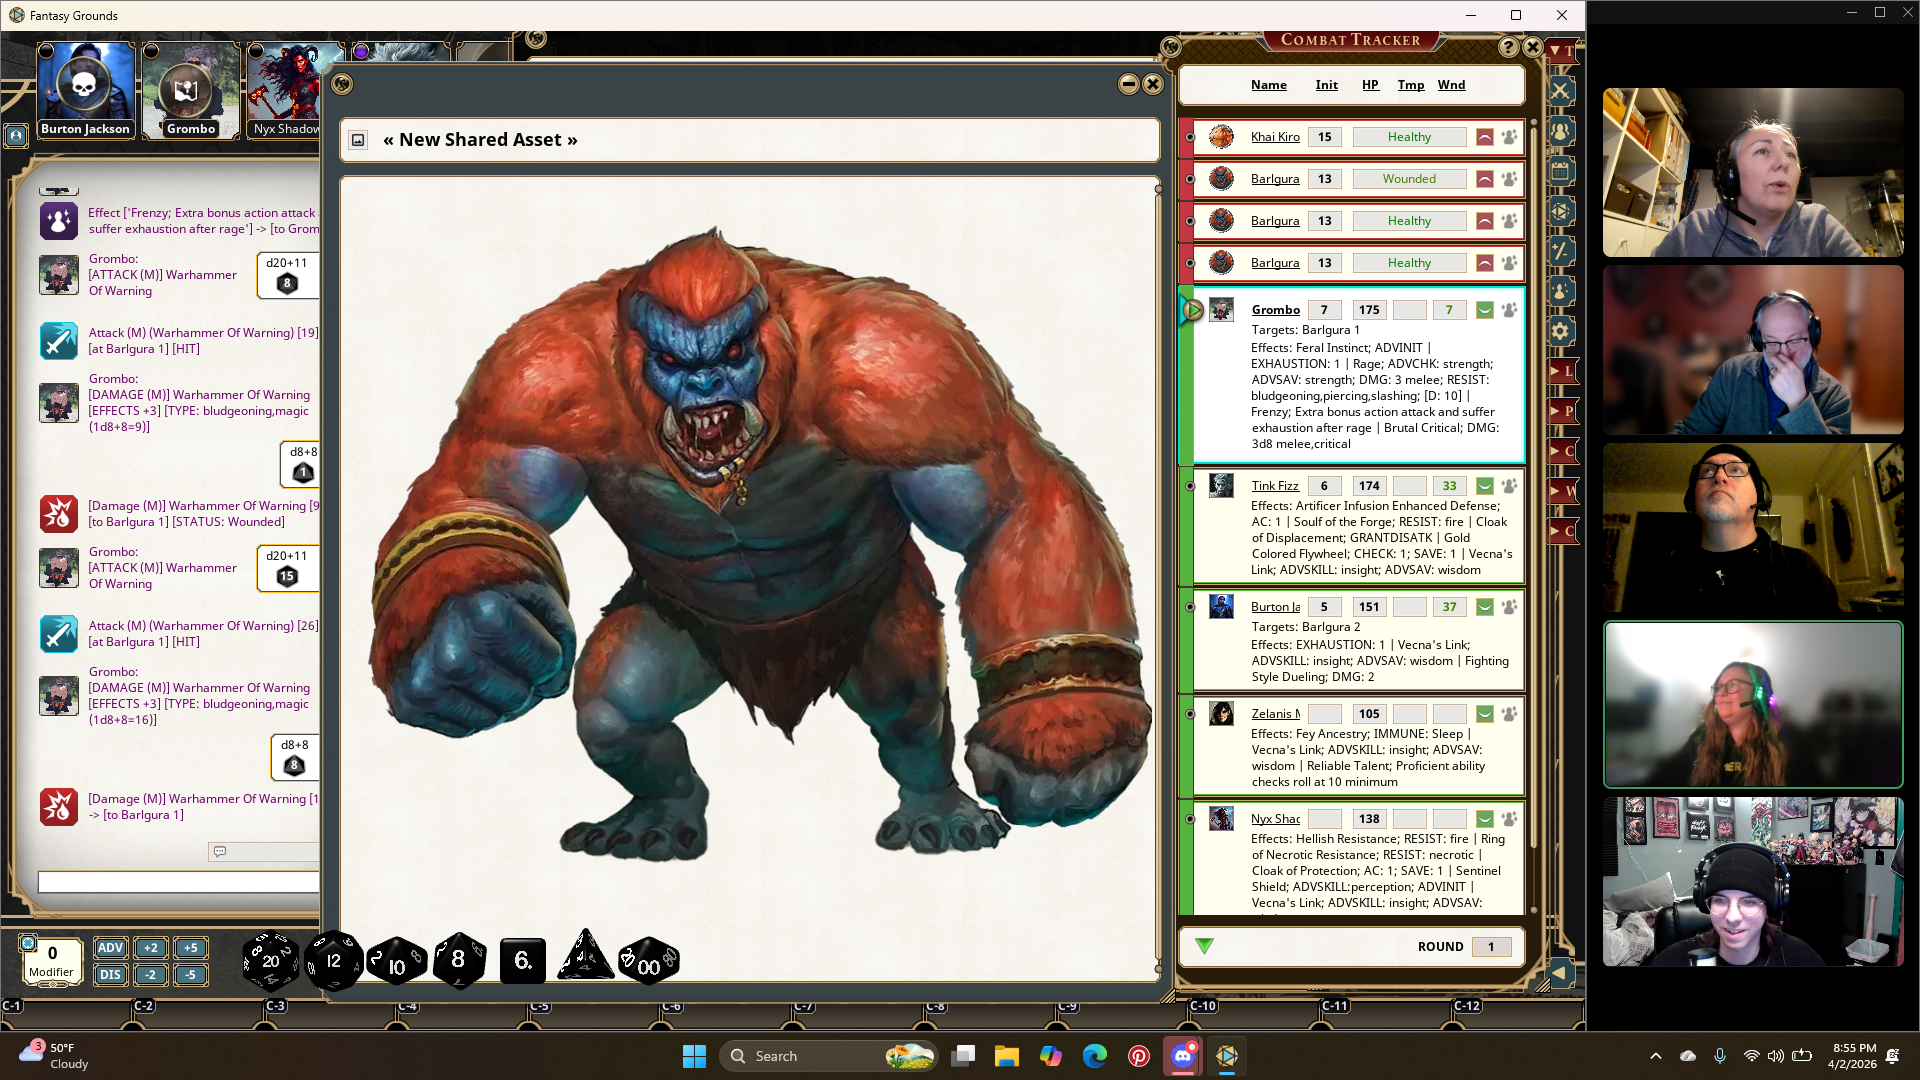Open the crossed-swords combat sidebar icon
The width and height of the screenshot is (1920, 1080).
tap(1560, 91)
